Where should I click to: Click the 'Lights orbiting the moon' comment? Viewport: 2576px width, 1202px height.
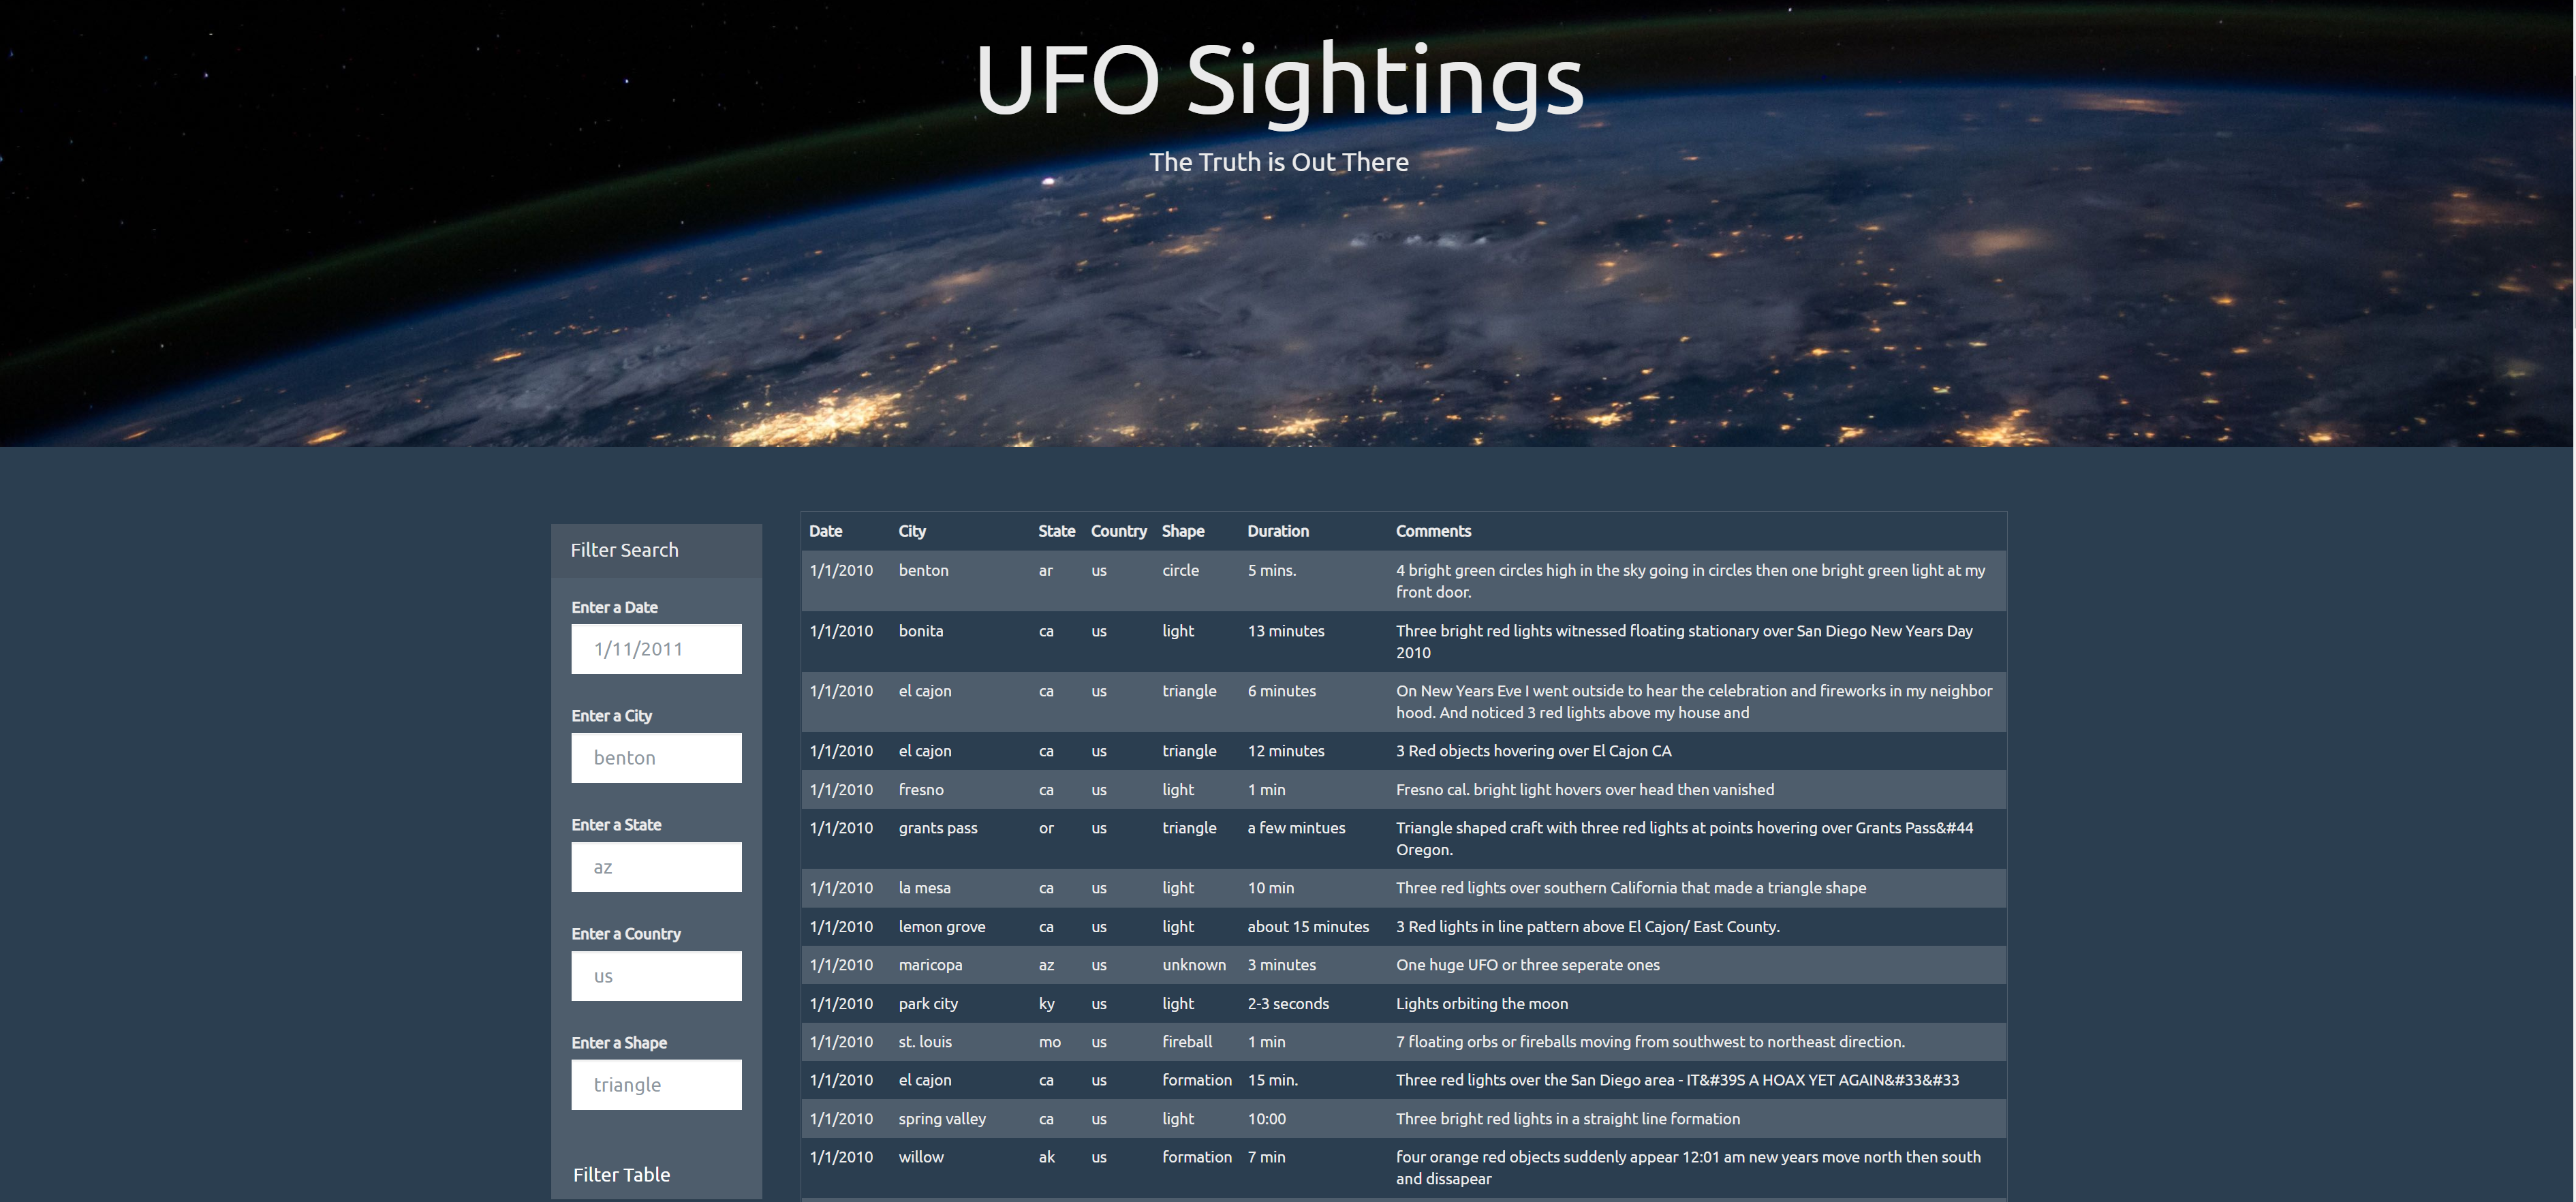point(1482,1004)
